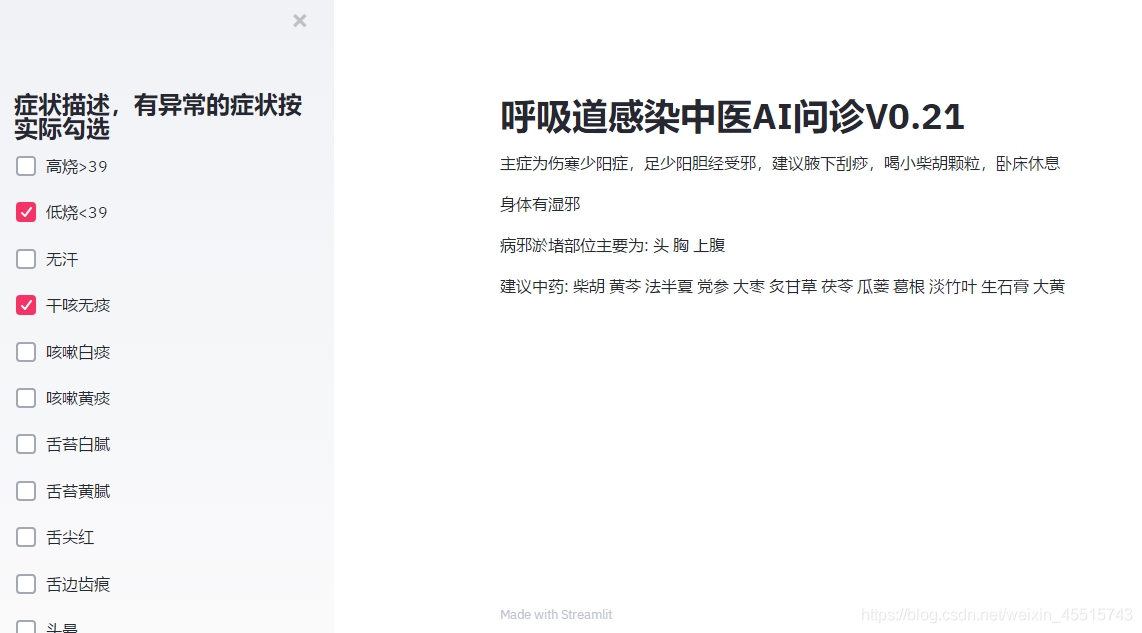Viewport: 1142px width, 633px height.
Task: Check the 高烧>39 checkbox
Action: pos(26,166)
